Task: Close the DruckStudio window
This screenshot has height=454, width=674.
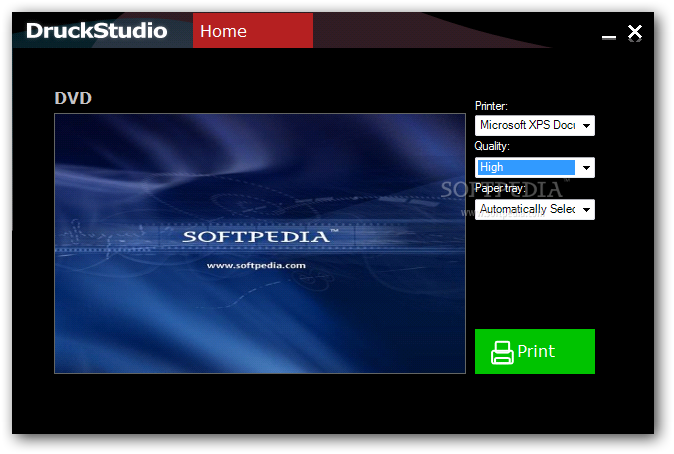Action: point(635,32)
